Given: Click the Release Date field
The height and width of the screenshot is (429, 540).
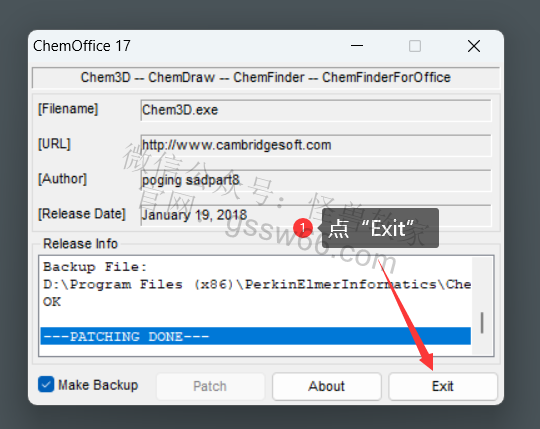Looking at the screenshot, I should point(316,215).
